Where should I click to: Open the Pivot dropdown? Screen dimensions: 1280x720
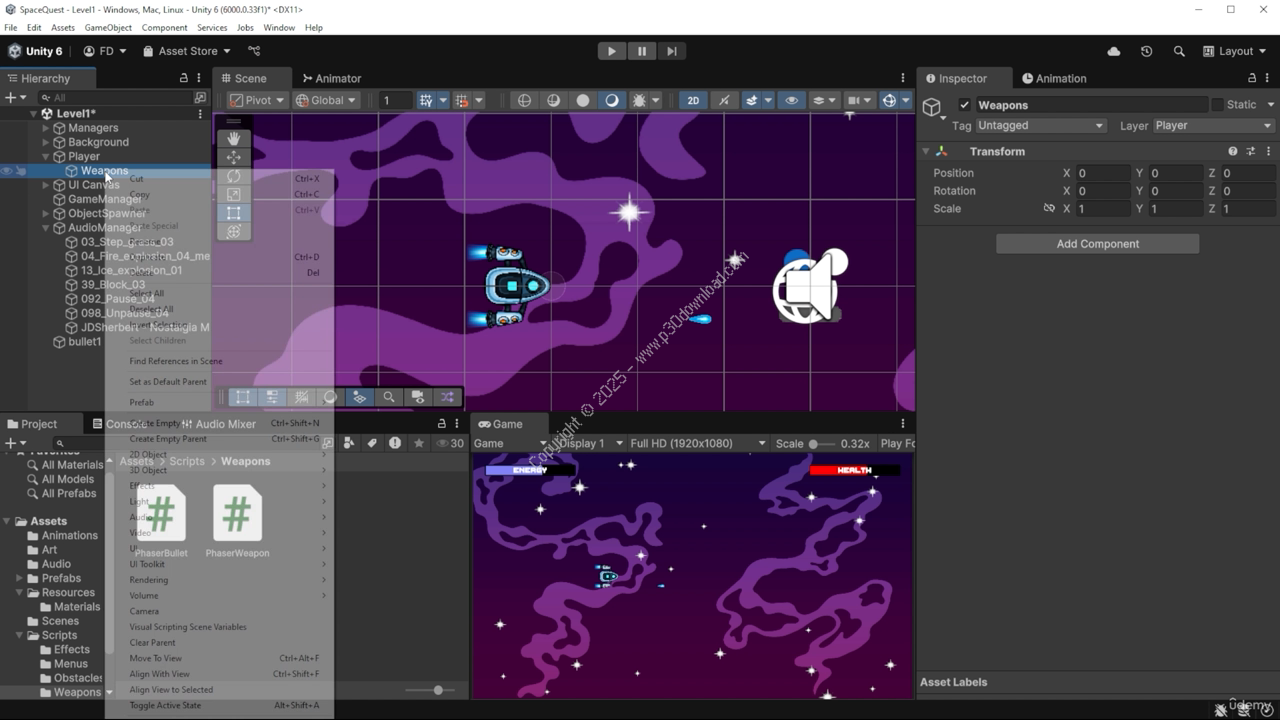click(257, 100)
